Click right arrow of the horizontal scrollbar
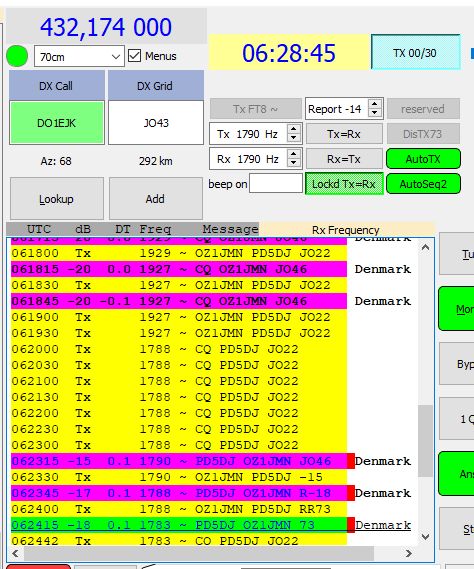 click(x=409, y=553)
